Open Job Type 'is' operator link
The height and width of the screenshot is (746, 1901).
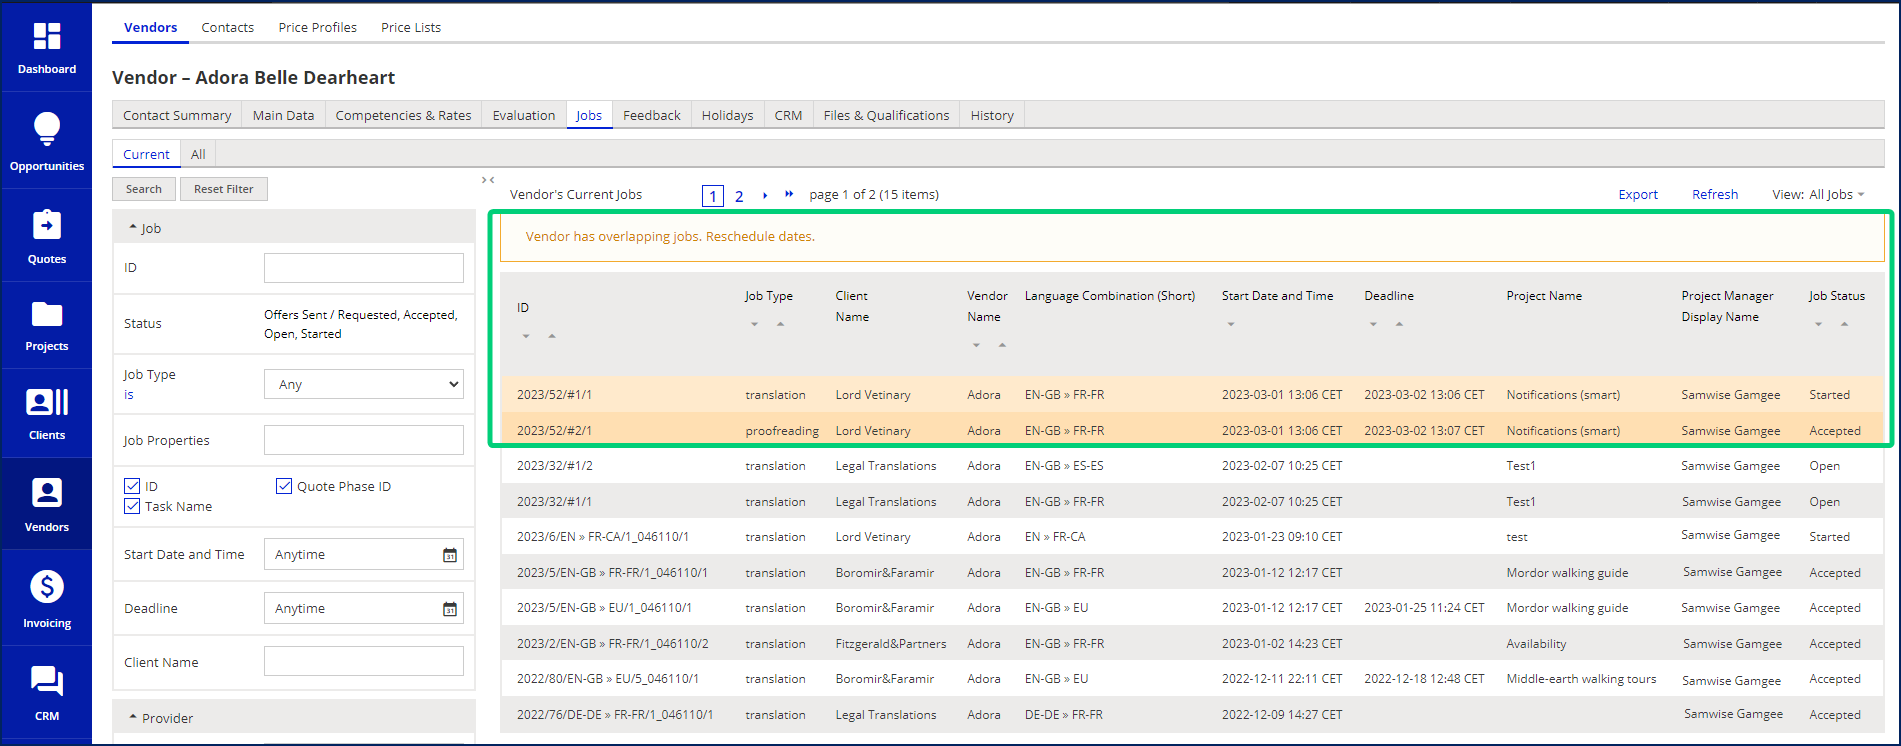pos(129,395)
